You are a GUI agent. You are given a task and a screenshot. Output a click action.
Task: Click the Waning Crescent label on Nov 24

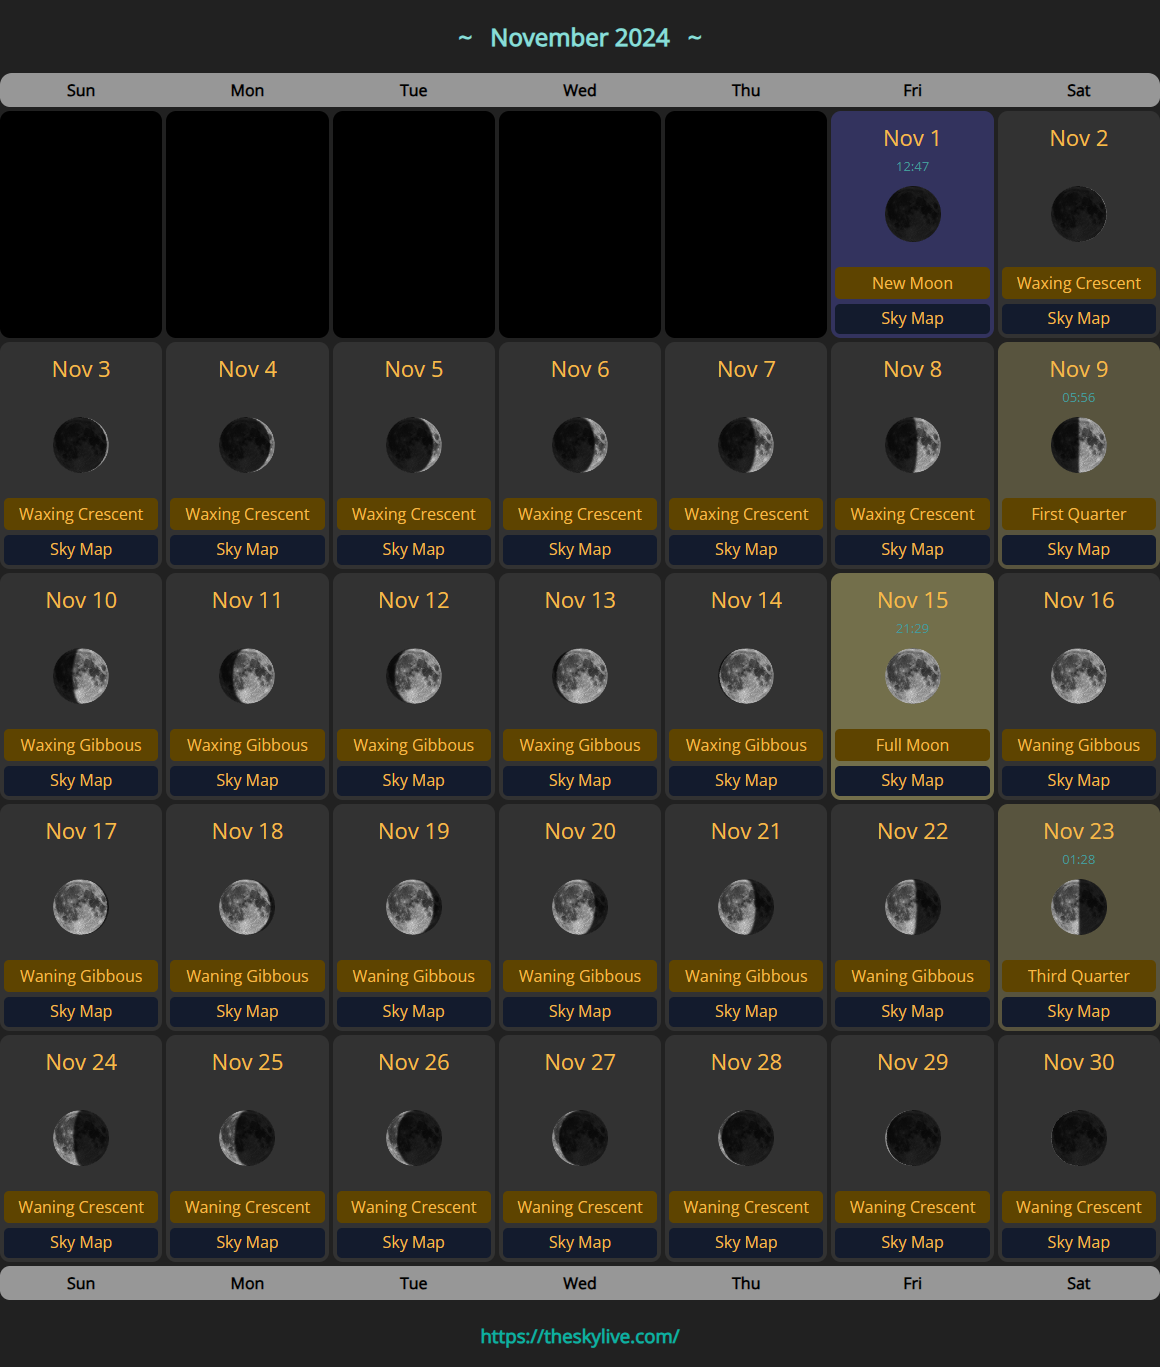[81, 1207]
